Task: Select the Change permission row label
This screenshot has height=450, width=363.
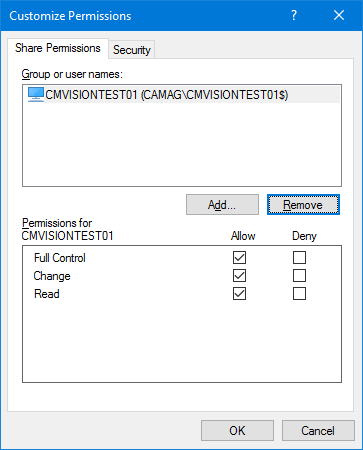Action: [52, 276]
